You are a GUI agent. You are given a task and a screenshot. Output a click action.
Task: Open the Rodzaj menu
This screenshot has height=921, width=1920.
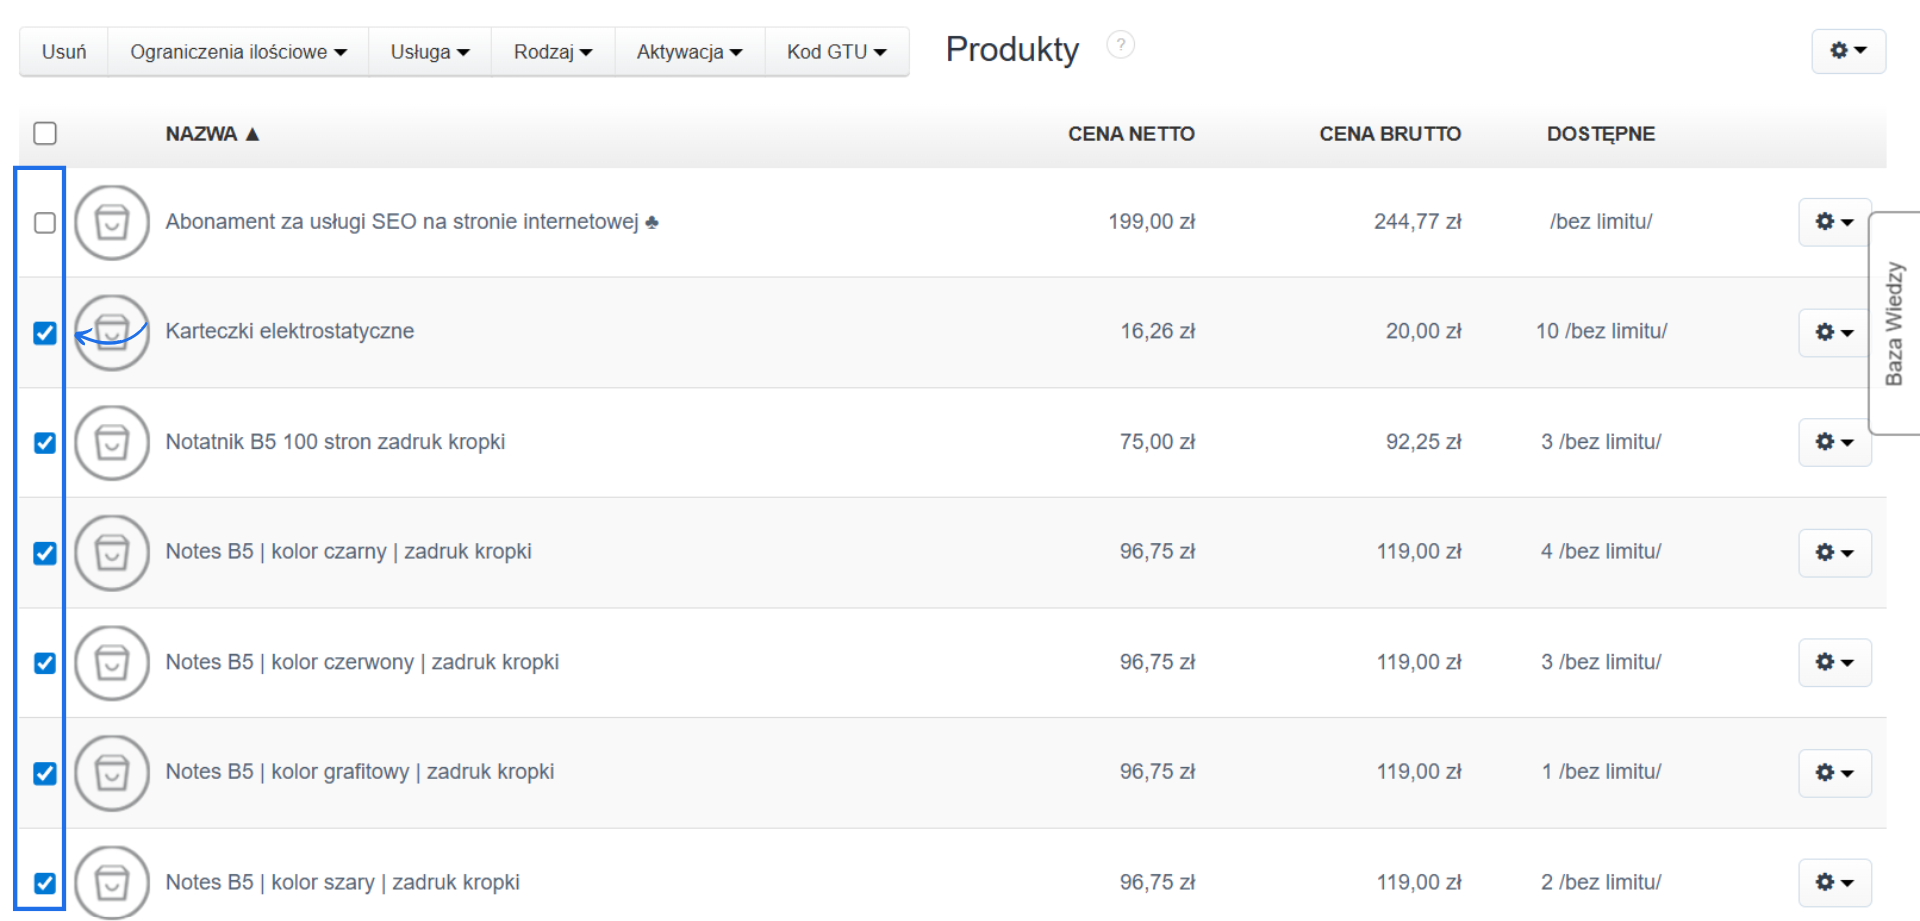[553, 52]
